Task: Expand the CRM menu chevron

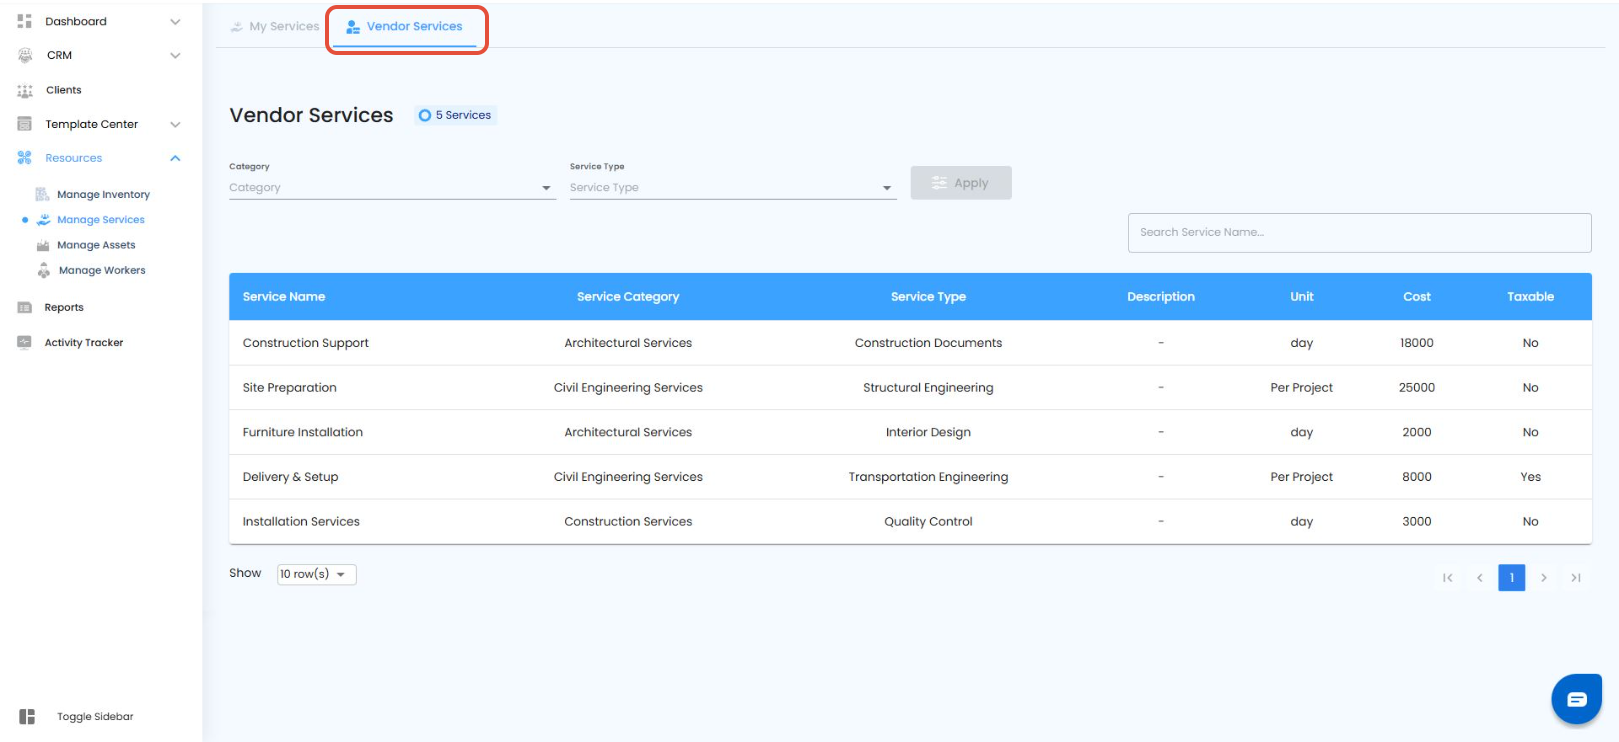Action: pyautogui.click(x=175, y=55)
